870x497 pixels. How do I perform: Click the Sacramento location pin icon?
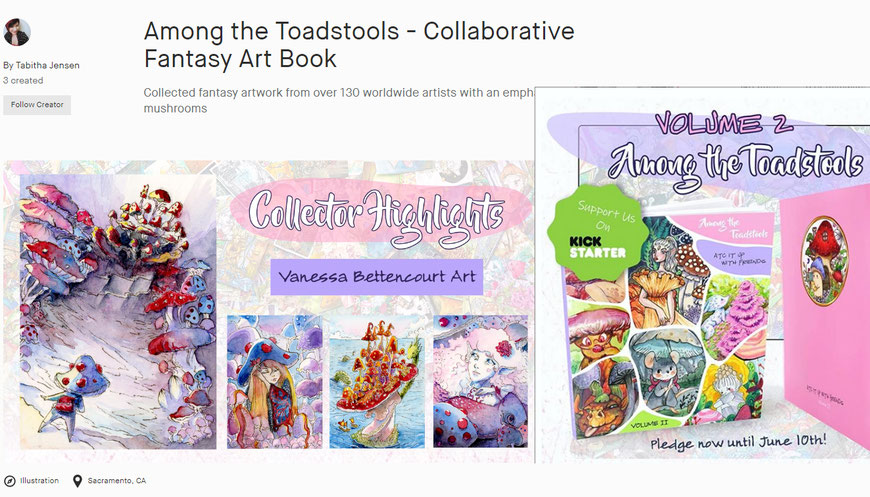[78, 481]
